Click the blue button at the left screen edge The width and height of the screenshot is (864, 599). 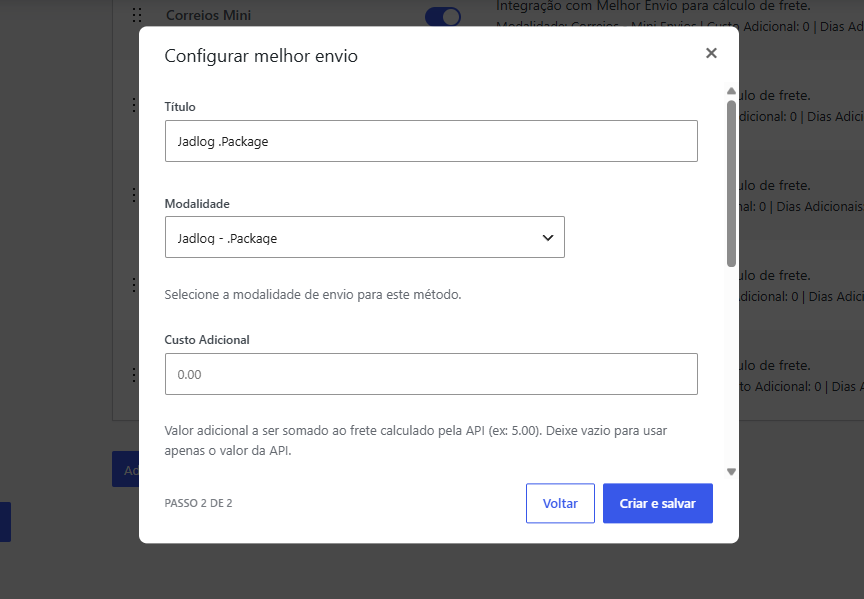[6, 522]
